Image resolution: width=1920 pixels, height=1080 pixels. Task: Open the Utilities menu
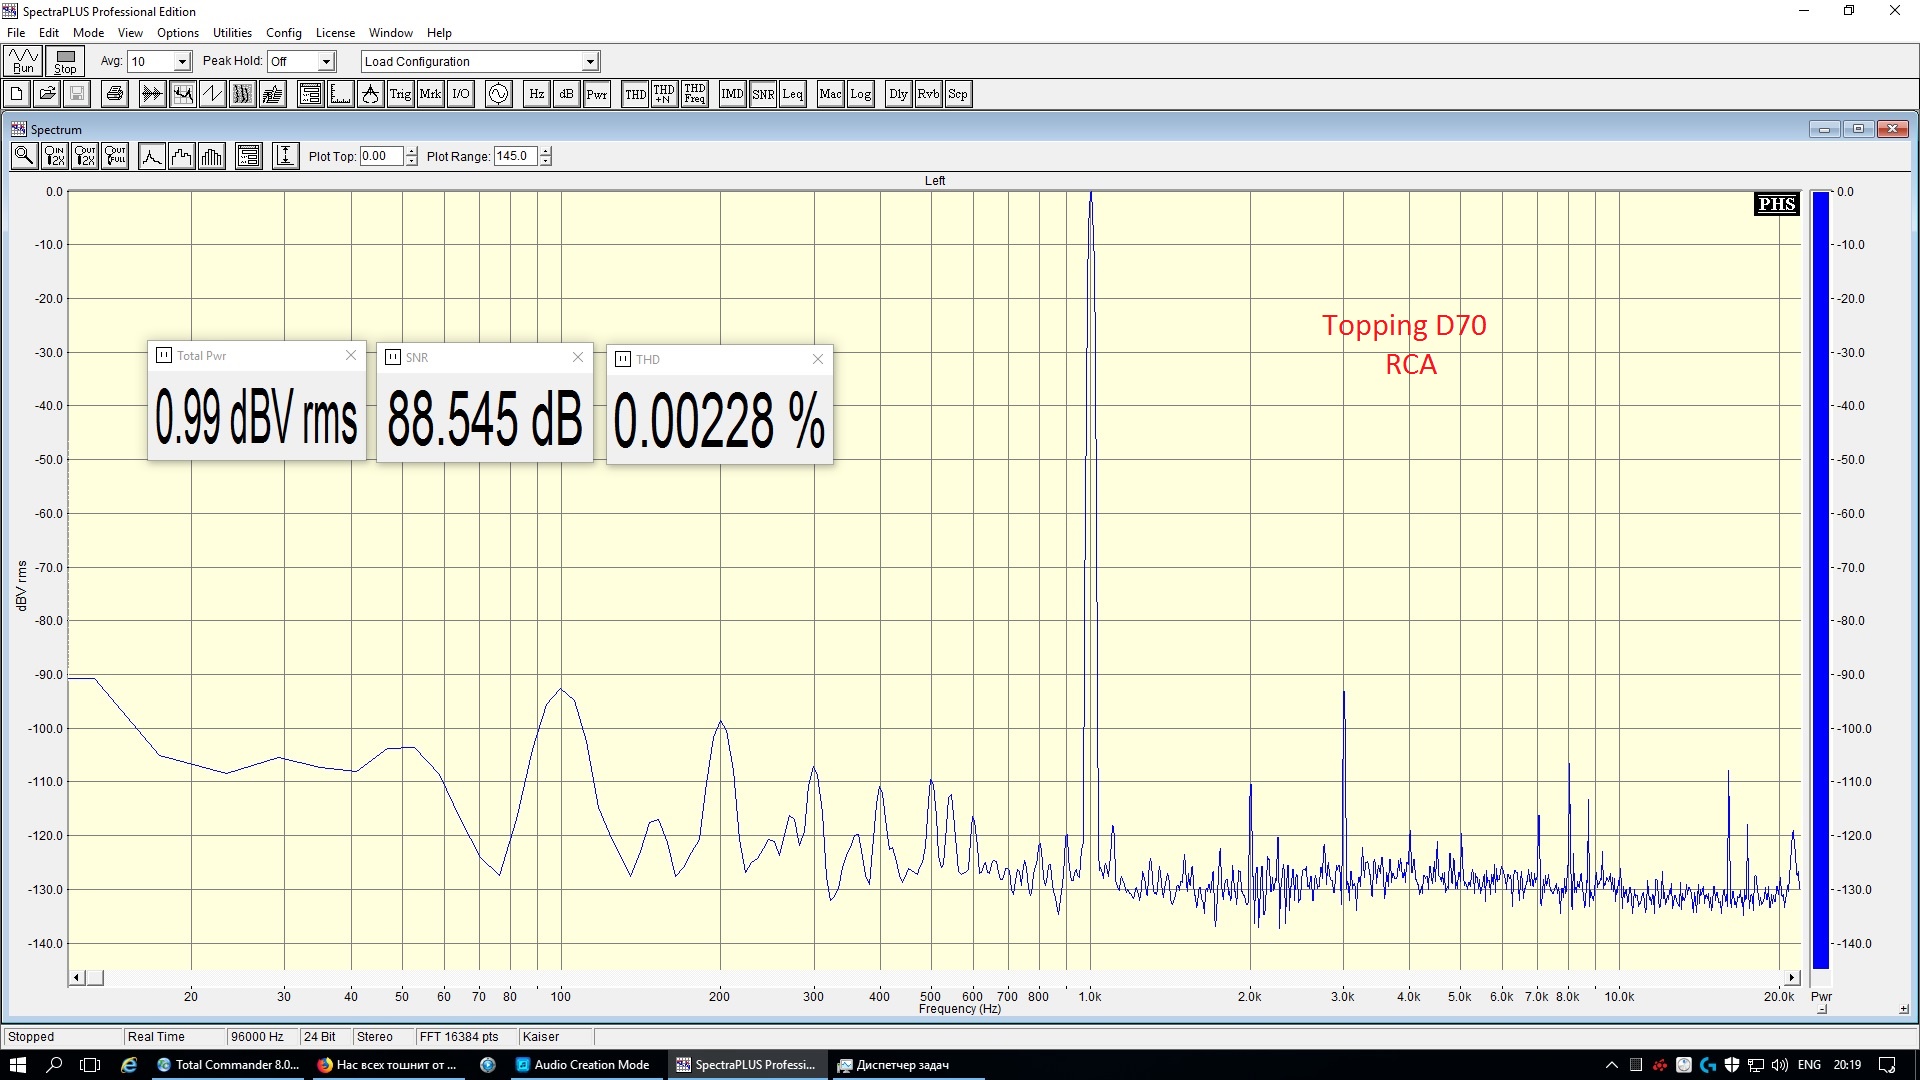[x=232, y=33]
